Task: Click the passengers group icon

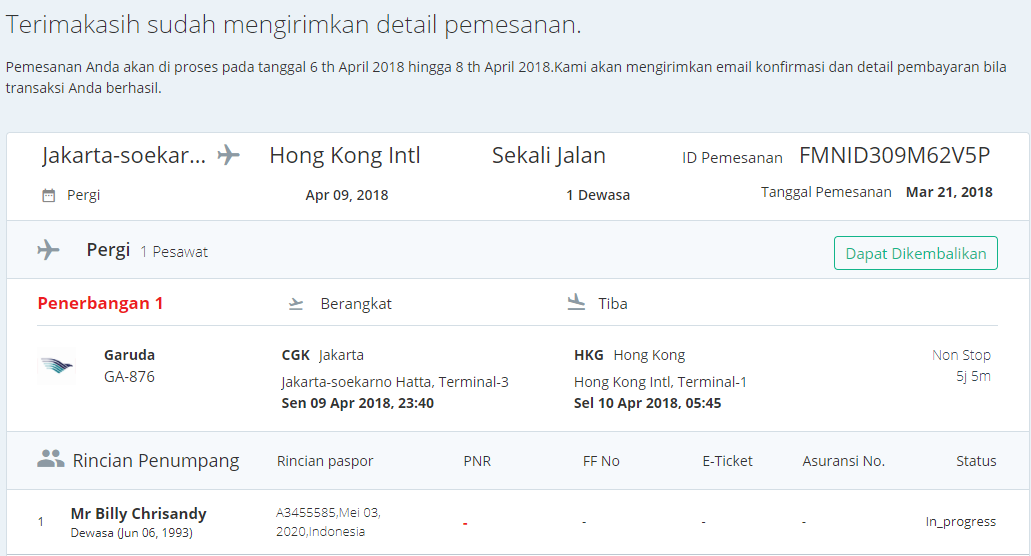Action: 50,460
